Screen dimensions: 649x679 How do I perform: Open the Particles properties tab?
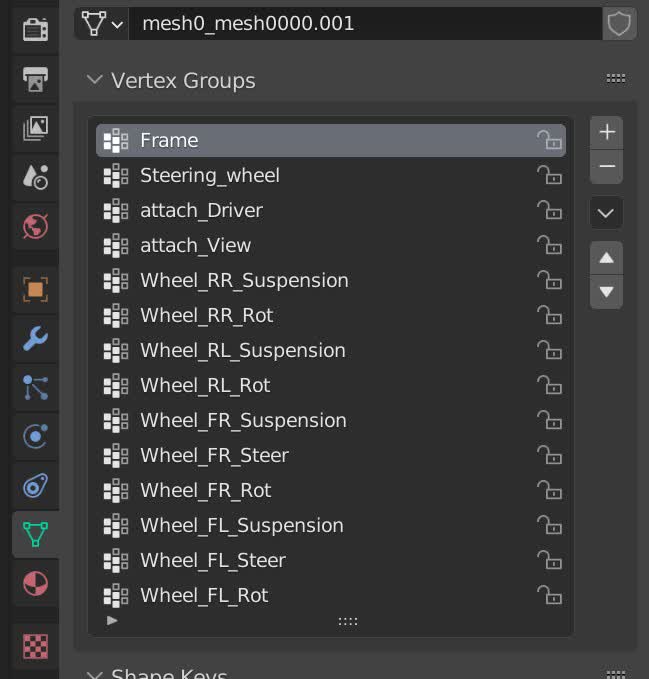(x=35, y=387)
